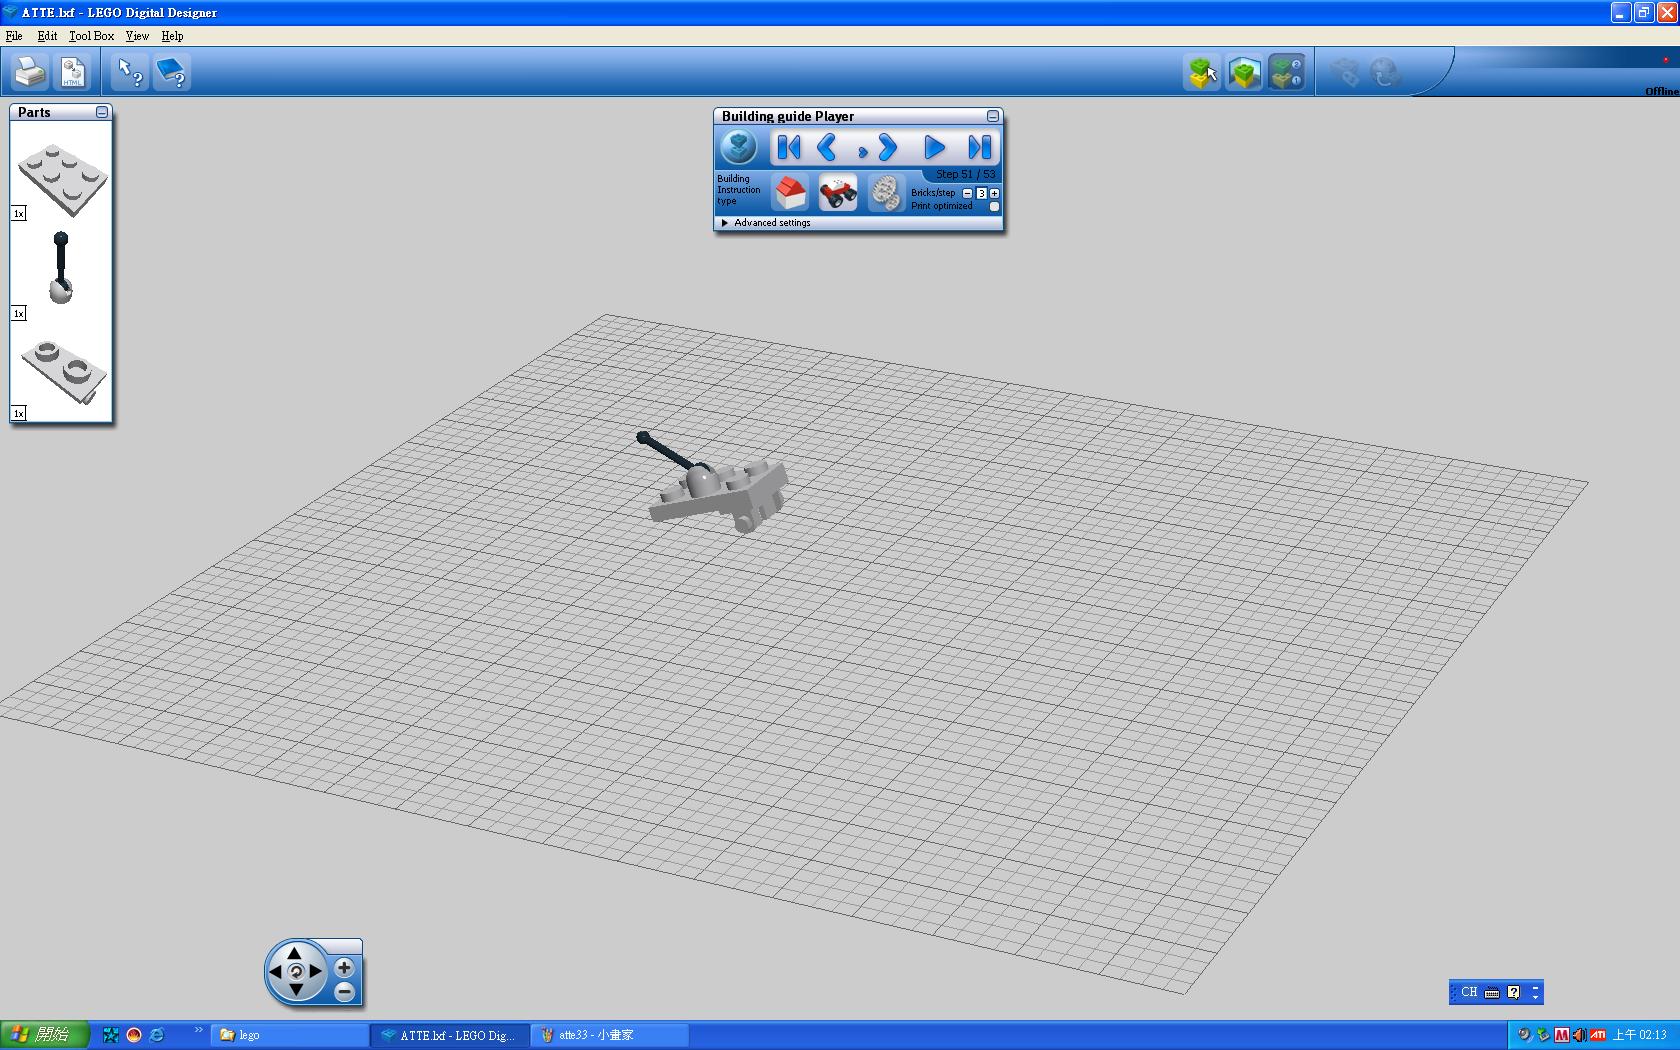
Task: Export the guide using the HTML icon
Action: 73,72
